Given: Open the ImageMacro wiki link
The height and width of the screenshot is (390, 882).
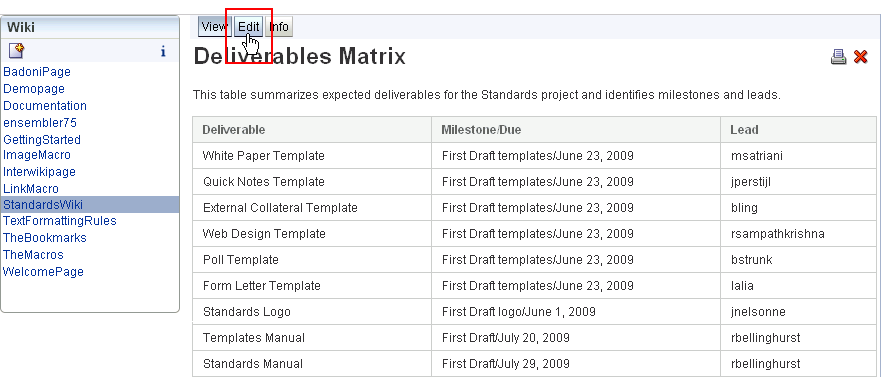Looking at the screenshot, I should point(37,155).
